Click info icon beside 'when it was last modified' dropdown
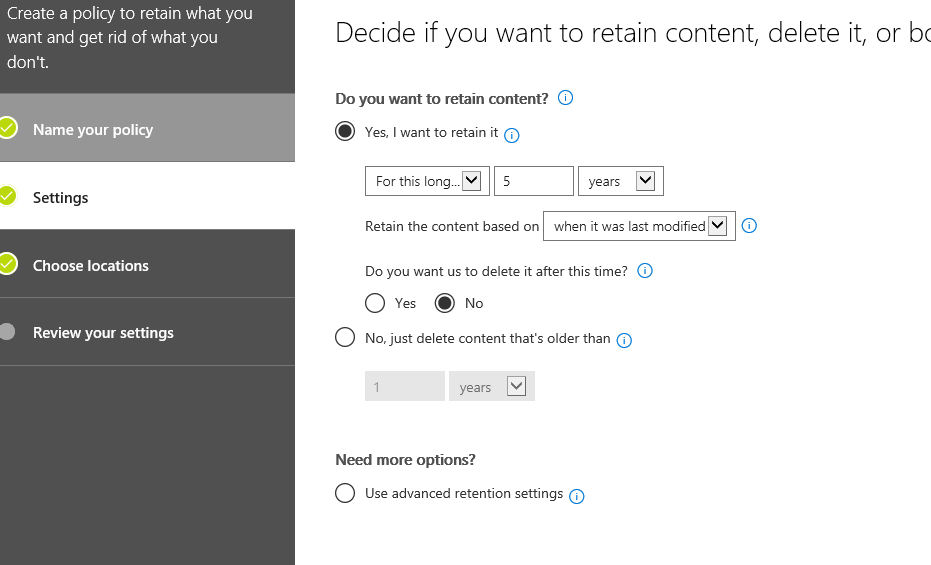 click(749, 226)
